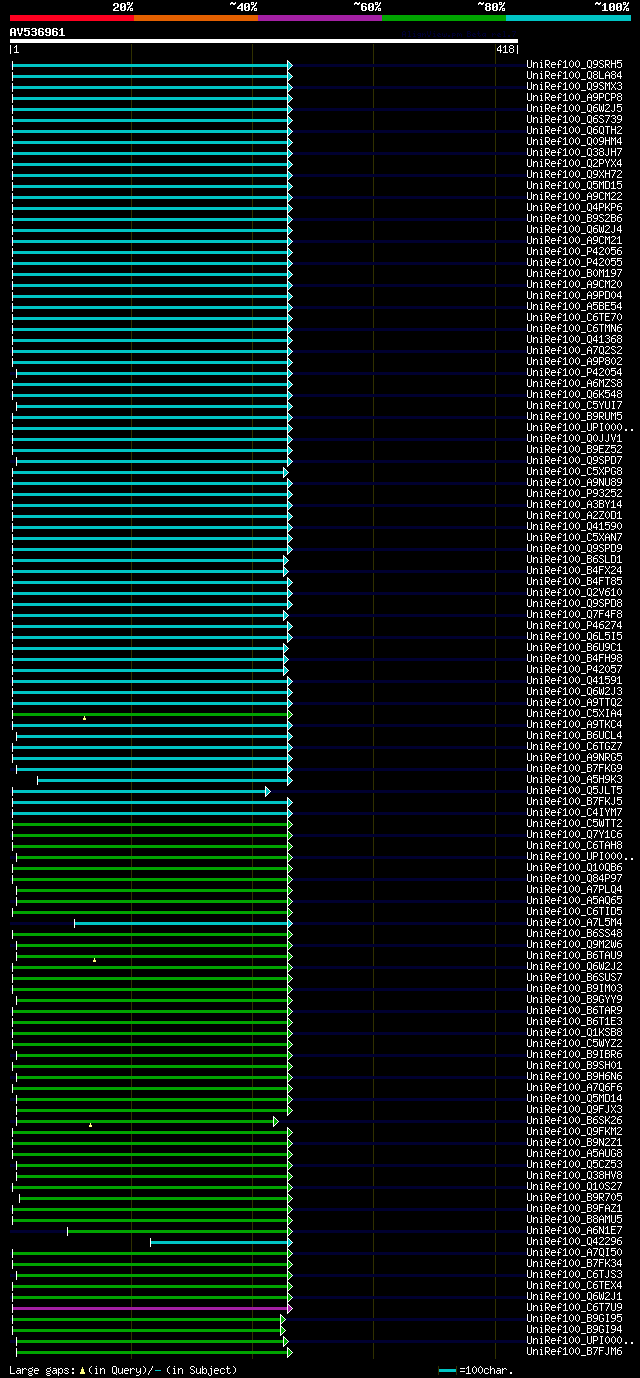Click the cyan 100char scale bar legend

(447, 1370)
